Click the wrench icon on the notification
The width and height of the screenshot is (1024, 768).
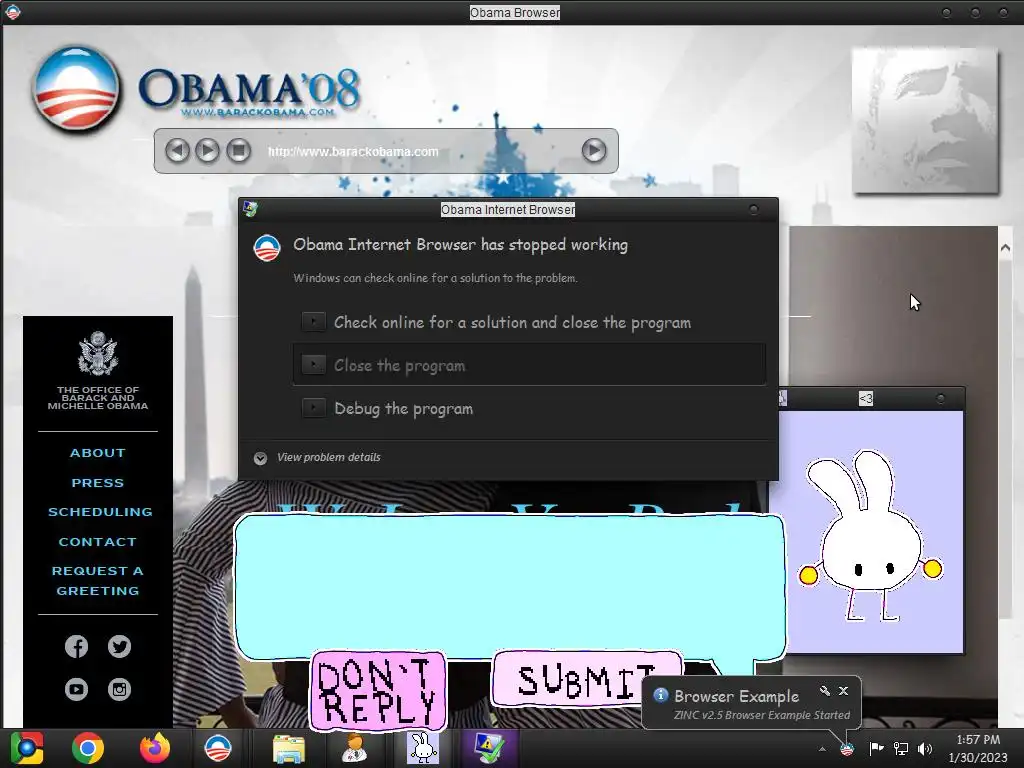[825, 691]
